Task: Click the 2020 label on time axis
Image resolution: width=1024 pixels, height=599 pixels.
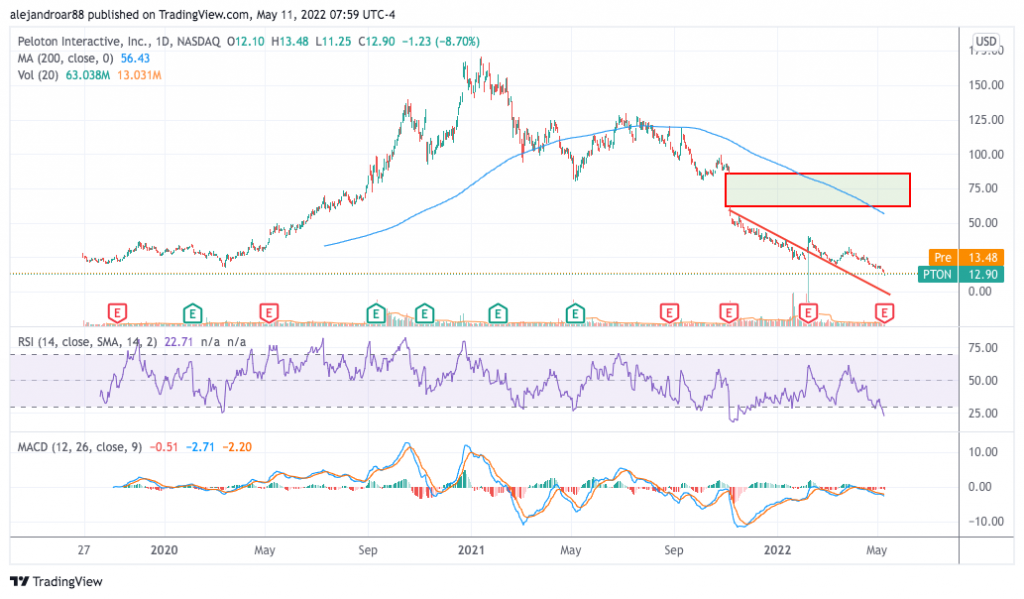Action: coord(164,550)
